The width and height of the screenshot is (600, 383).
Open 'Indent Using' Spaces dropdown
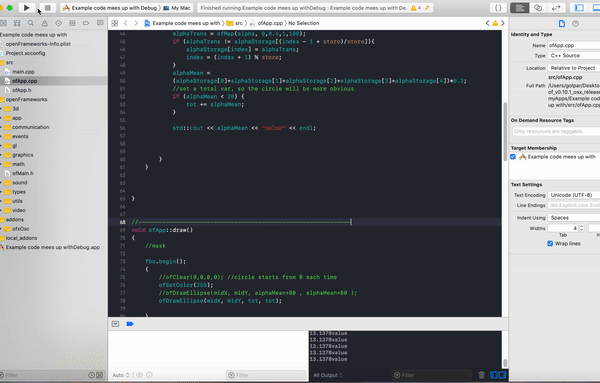tap(574, 218)
